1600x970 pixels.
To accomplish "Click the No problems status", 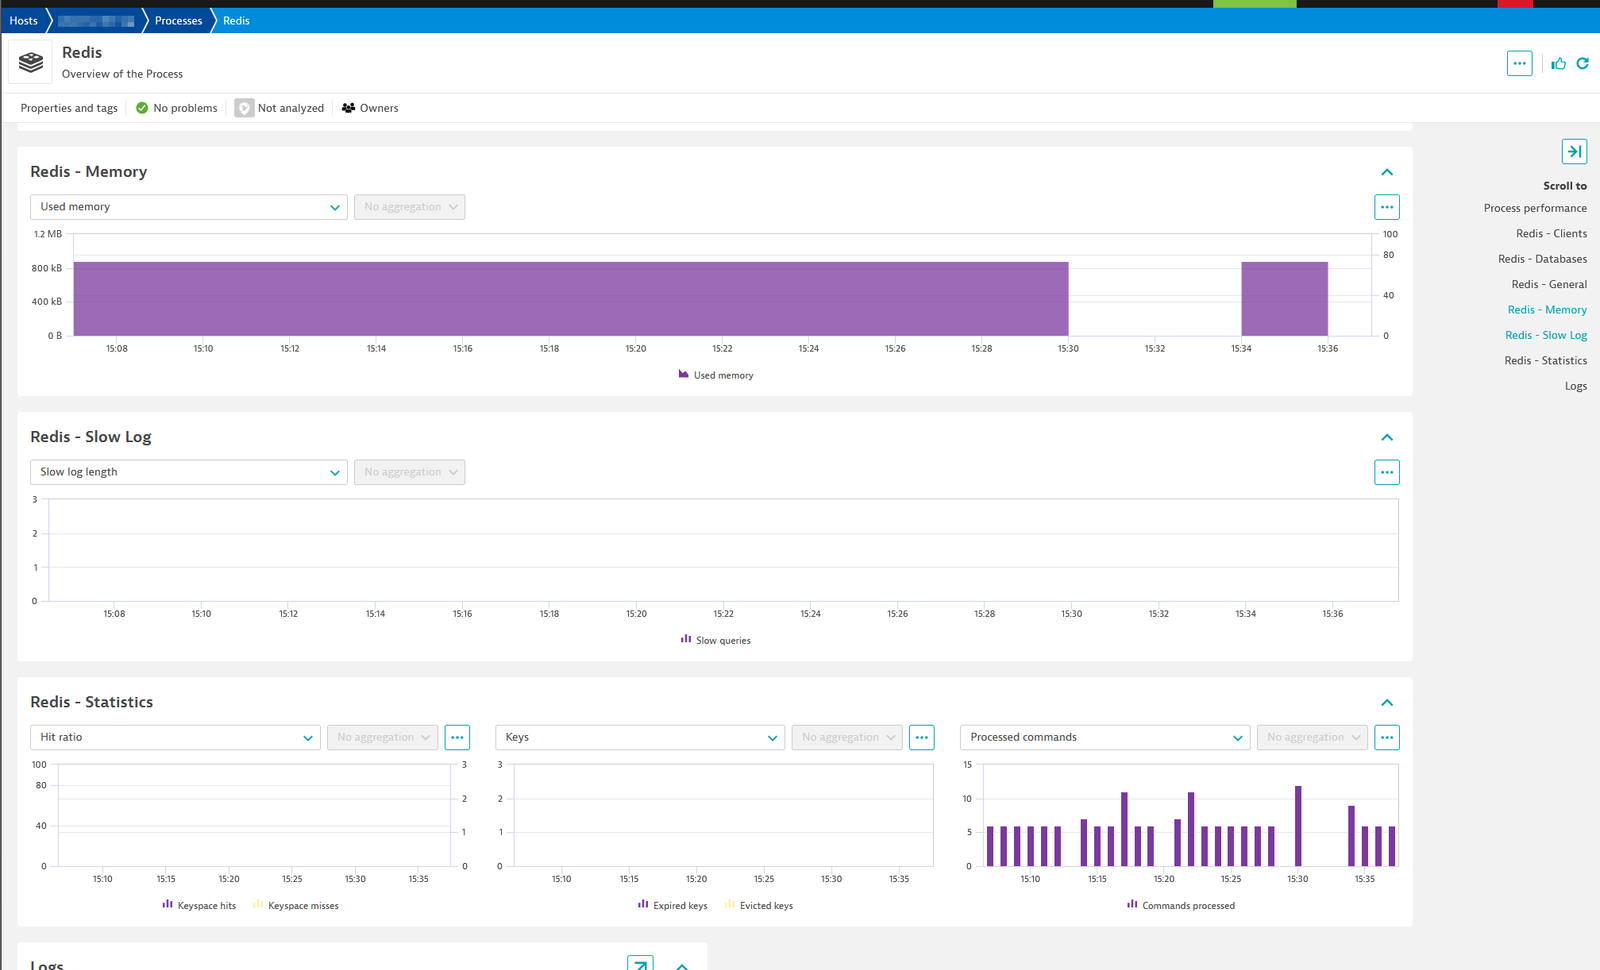I will [x=176, y=108].
